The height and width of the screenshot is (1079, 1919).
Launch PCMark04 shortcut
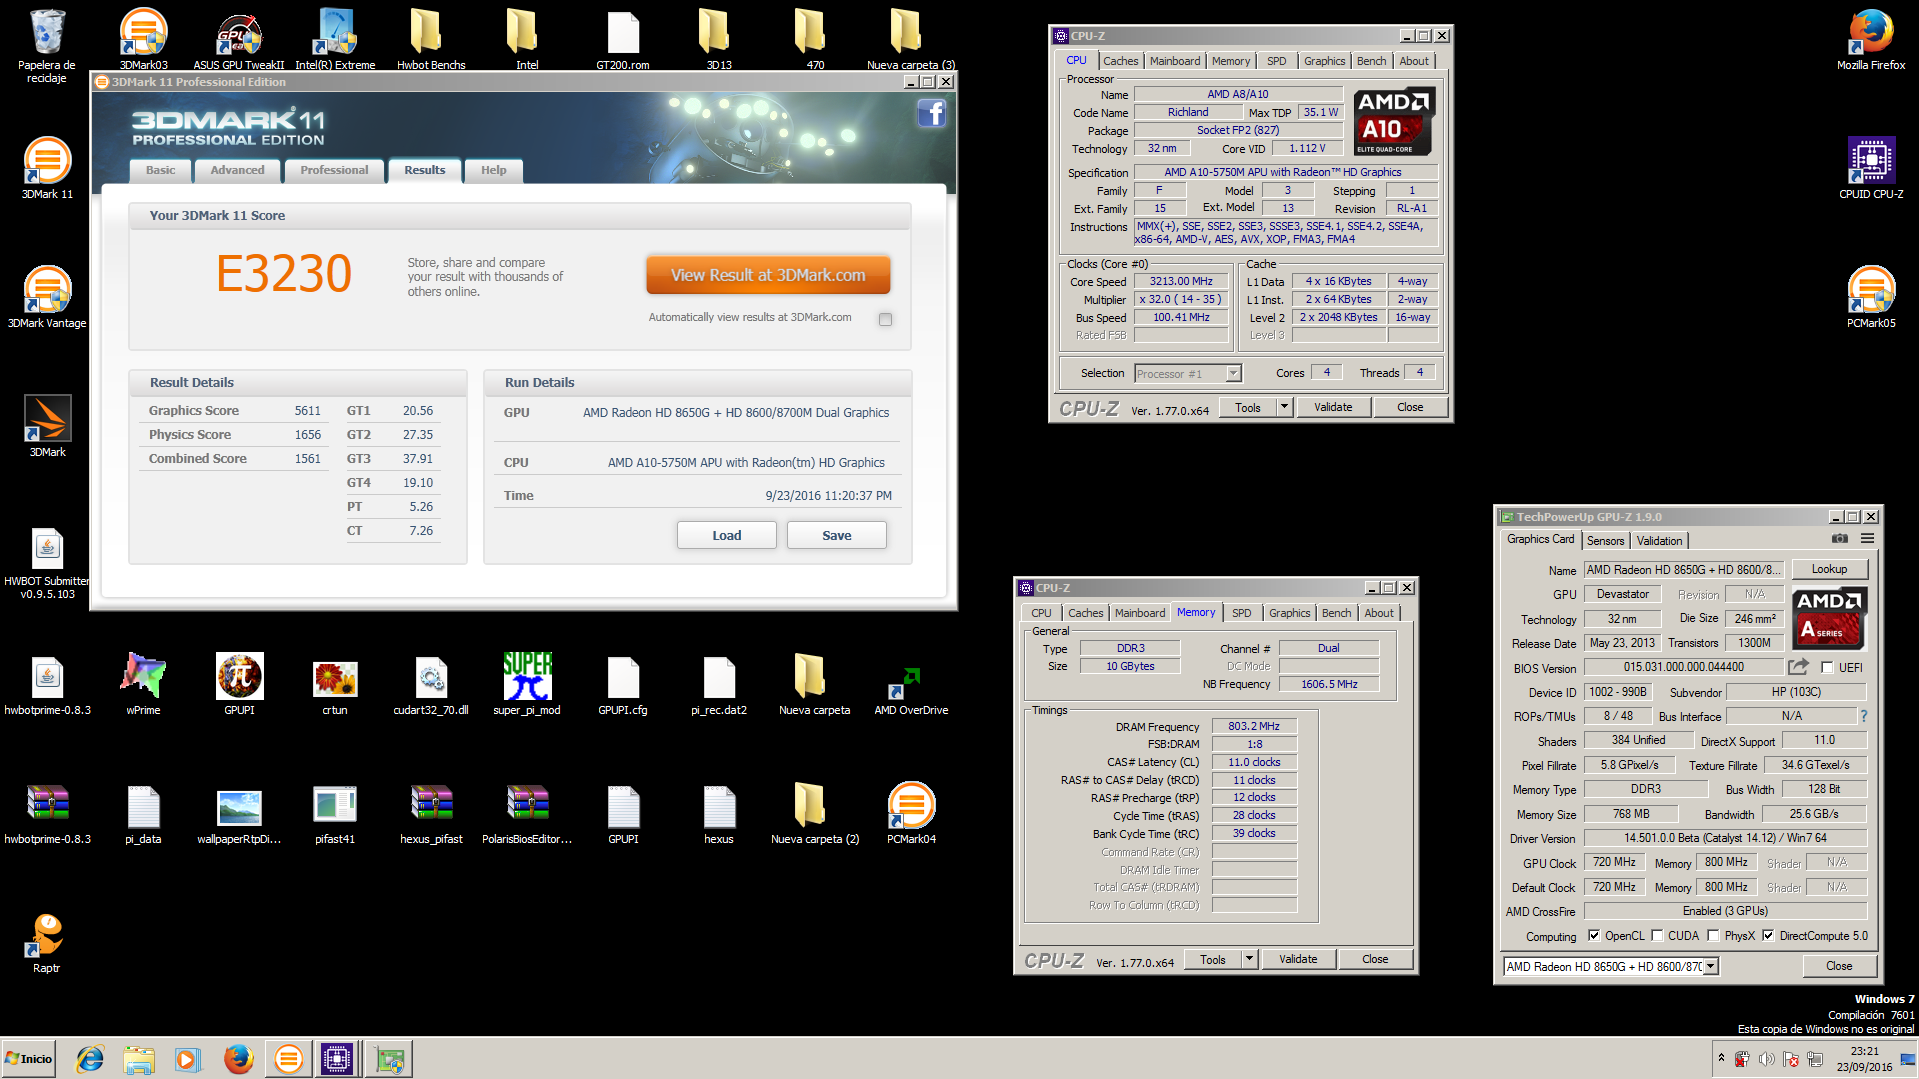tap(911, 813)
